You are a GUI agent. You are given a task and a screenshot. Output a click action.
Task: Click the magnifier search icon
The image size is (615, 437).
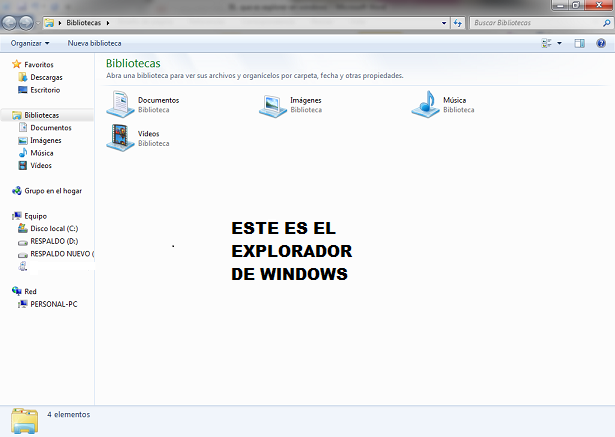[606, 23]
